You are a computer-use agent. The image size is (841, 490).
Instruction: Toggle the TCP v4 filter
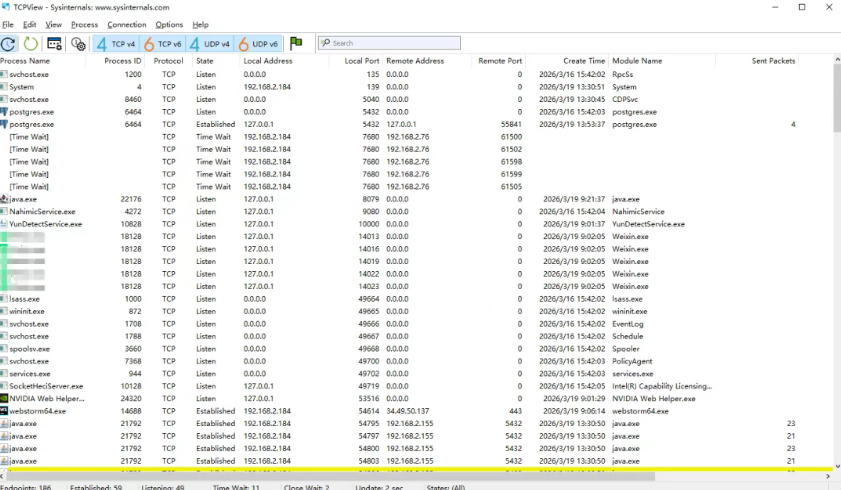(x=115, y=43)
